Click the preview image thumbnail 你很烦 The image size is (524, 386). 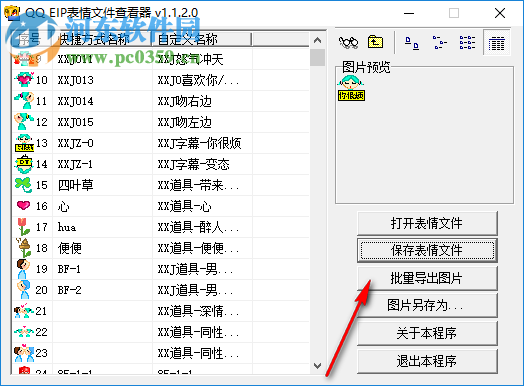click(351, 88)
